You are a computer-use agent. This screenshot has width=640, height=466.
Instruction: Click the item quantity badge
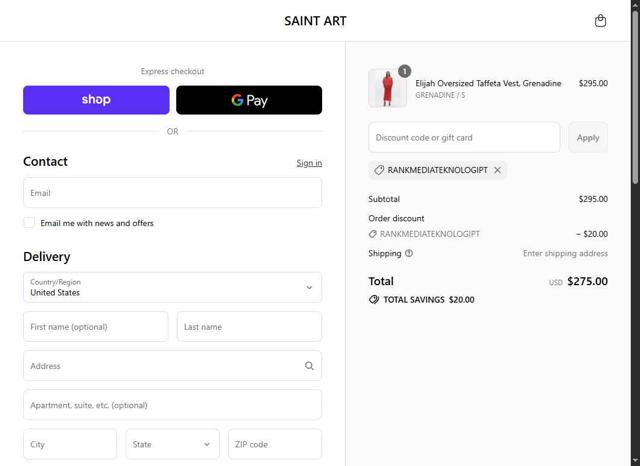404,71
